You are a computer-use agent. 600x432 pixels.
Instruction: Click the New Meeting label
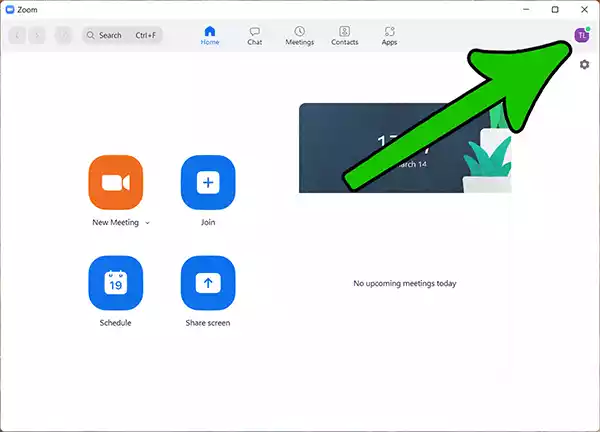116,222
